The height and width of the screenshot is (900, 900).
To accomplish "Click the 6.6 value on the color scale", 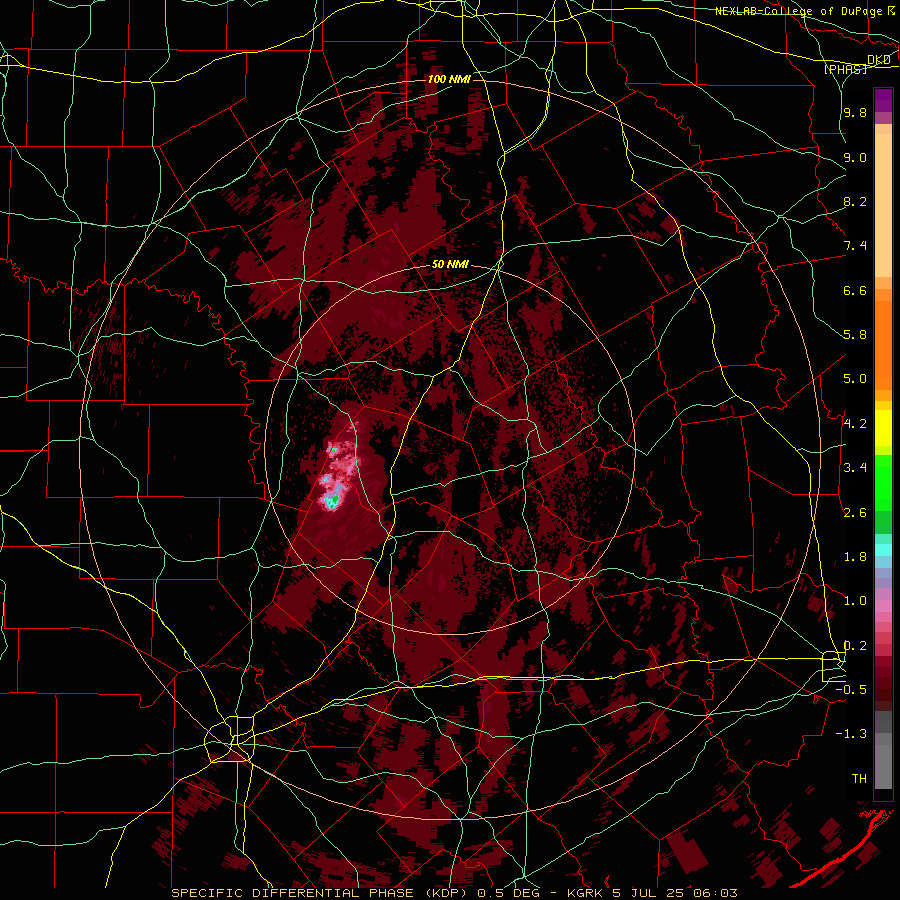I will click(x=855, y=290).
